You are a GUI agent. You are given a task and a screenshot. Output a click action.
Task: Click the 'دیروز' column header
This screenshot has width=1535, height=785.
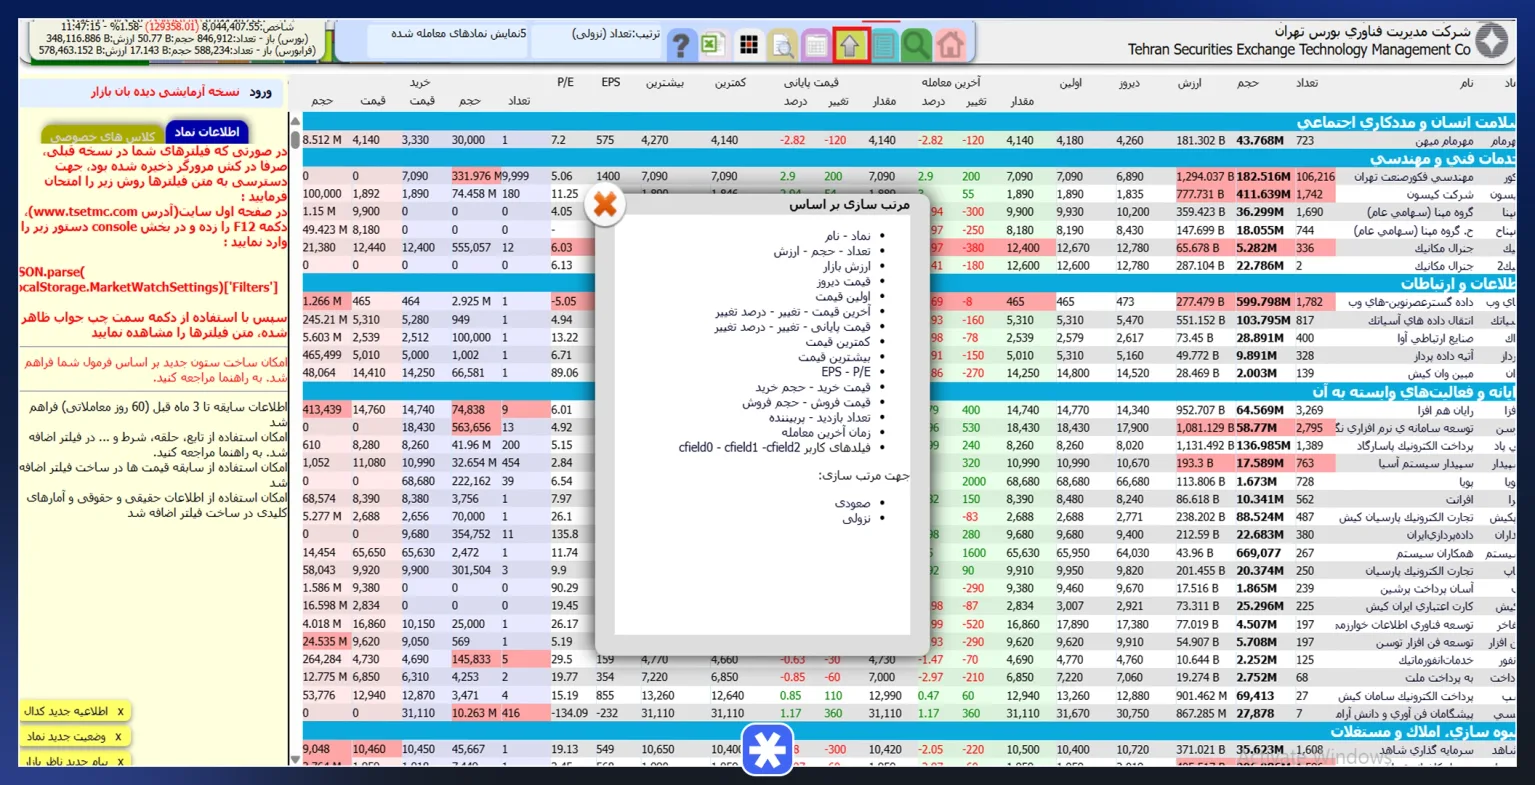click(1130, 83)
